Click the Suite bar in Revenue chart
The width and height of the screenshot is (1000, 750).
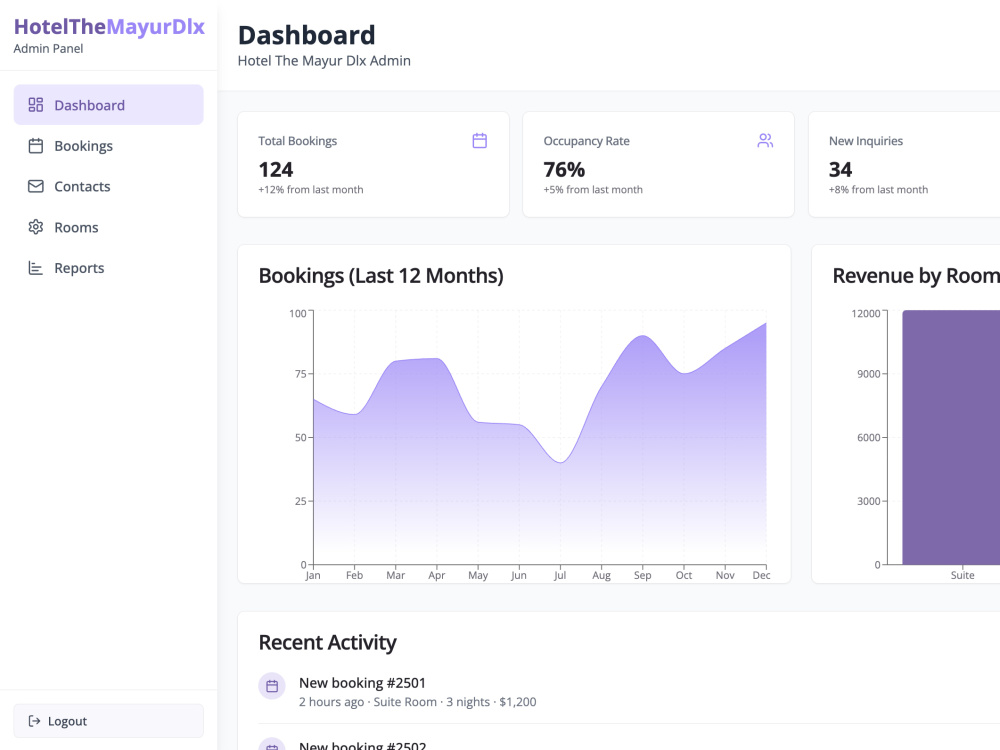[x=951, y=438]
